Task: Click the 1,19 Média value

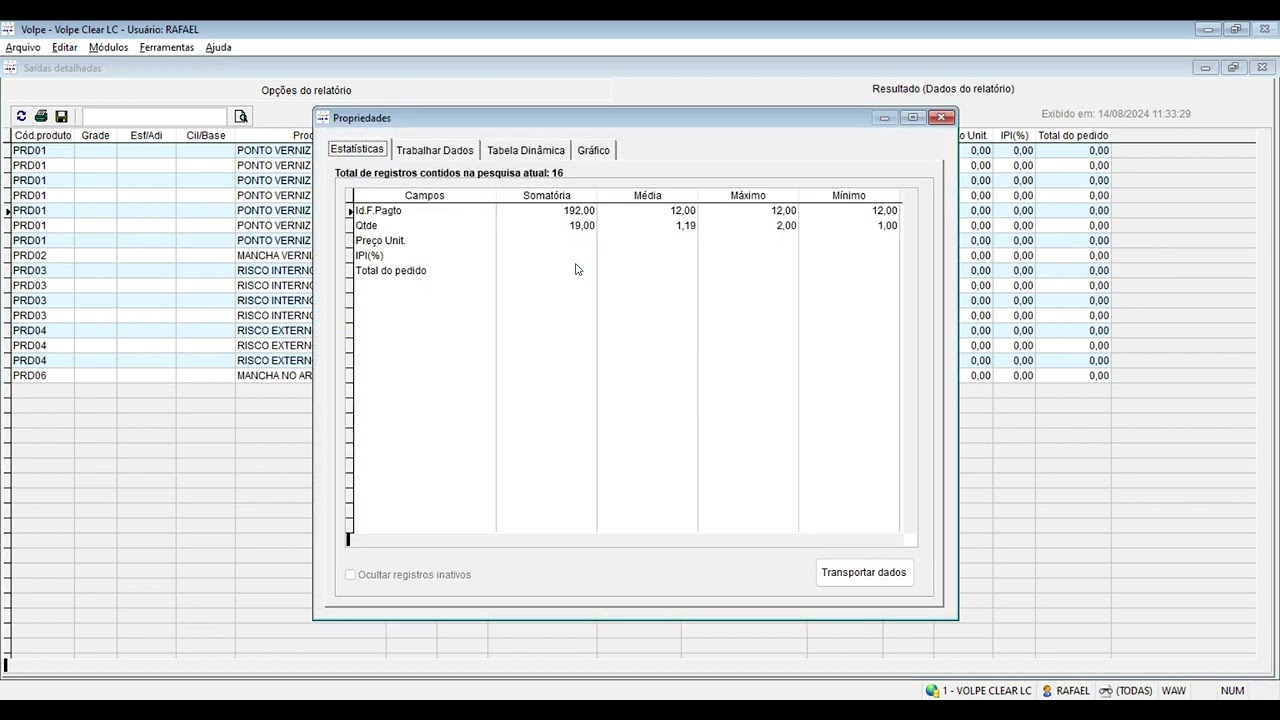Action: [686, 226]
